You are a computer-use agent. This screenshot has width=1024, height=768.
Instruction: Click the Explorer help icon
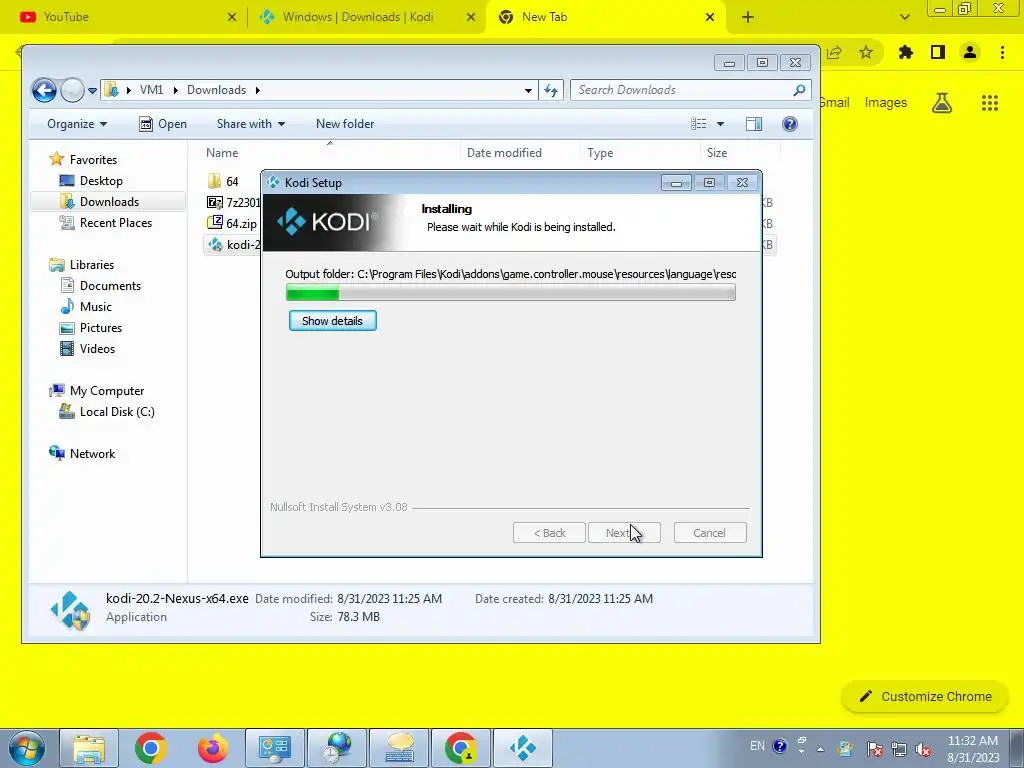(790, 124)
